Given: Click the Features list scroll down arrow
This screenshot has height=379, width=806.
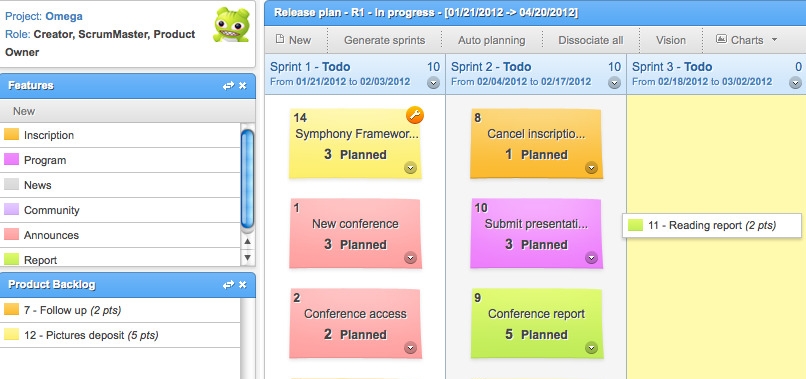Looking at the screenshot, I should tap(248, 258).
